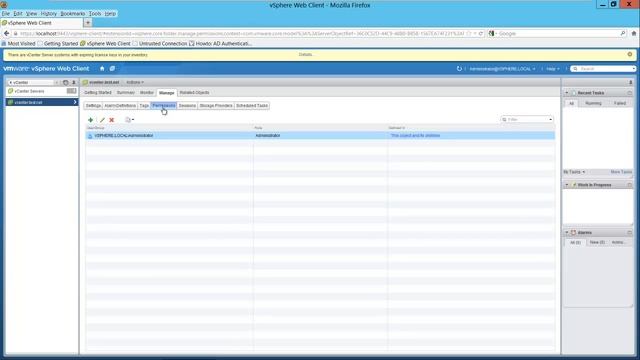Maximize the Work In Progress panel
This screenshot has width=640, height=360.
tap(629, 185)
